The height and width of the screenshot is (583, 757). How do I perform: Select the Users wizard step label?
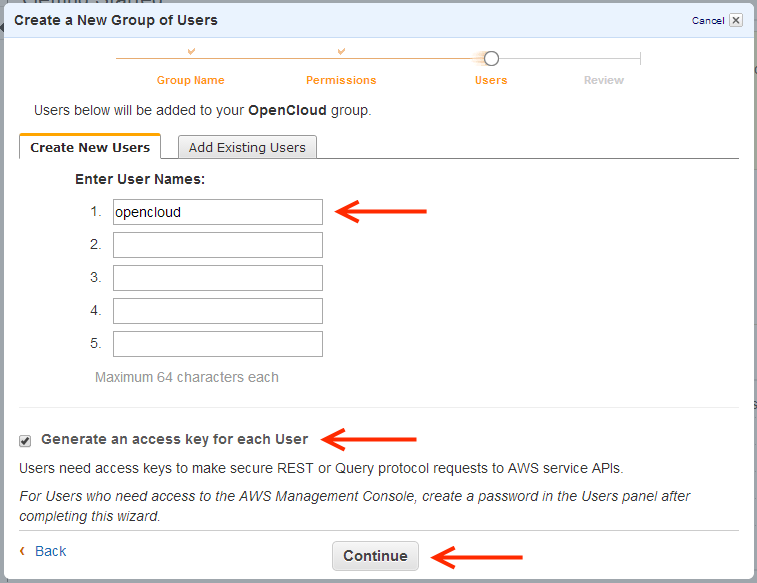pos(491,80)
